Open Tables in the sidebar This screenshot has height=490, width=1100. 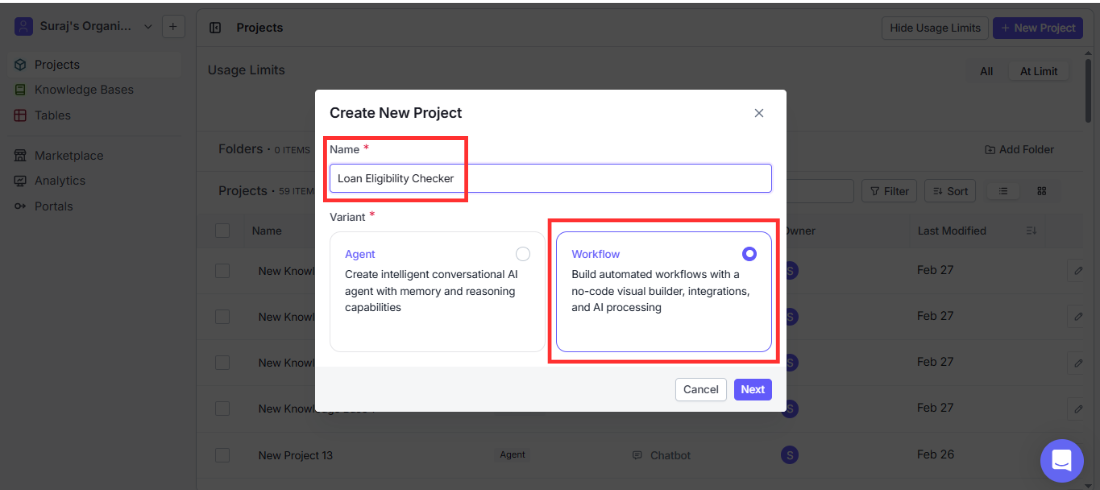coord(95,115)
